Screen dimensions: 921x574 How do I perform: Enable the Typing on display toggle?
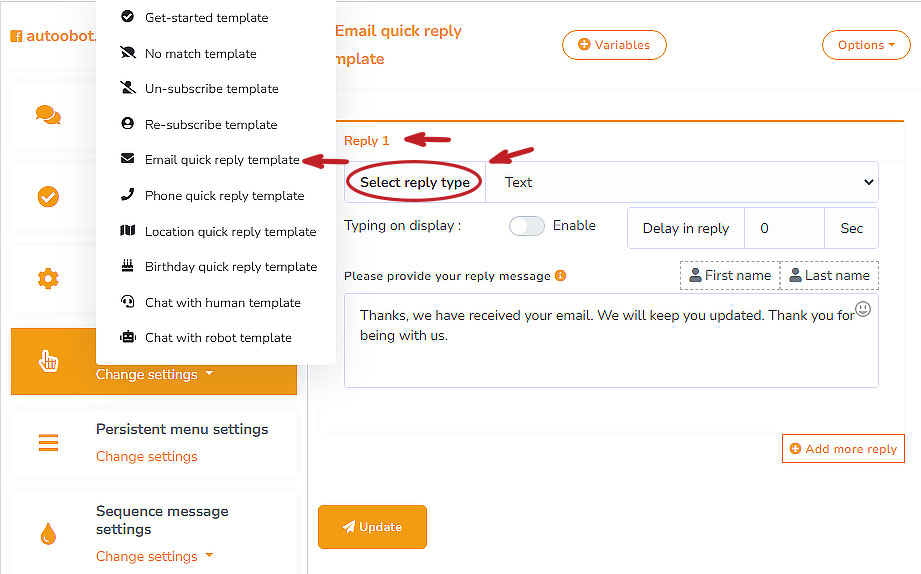[527, 226]
